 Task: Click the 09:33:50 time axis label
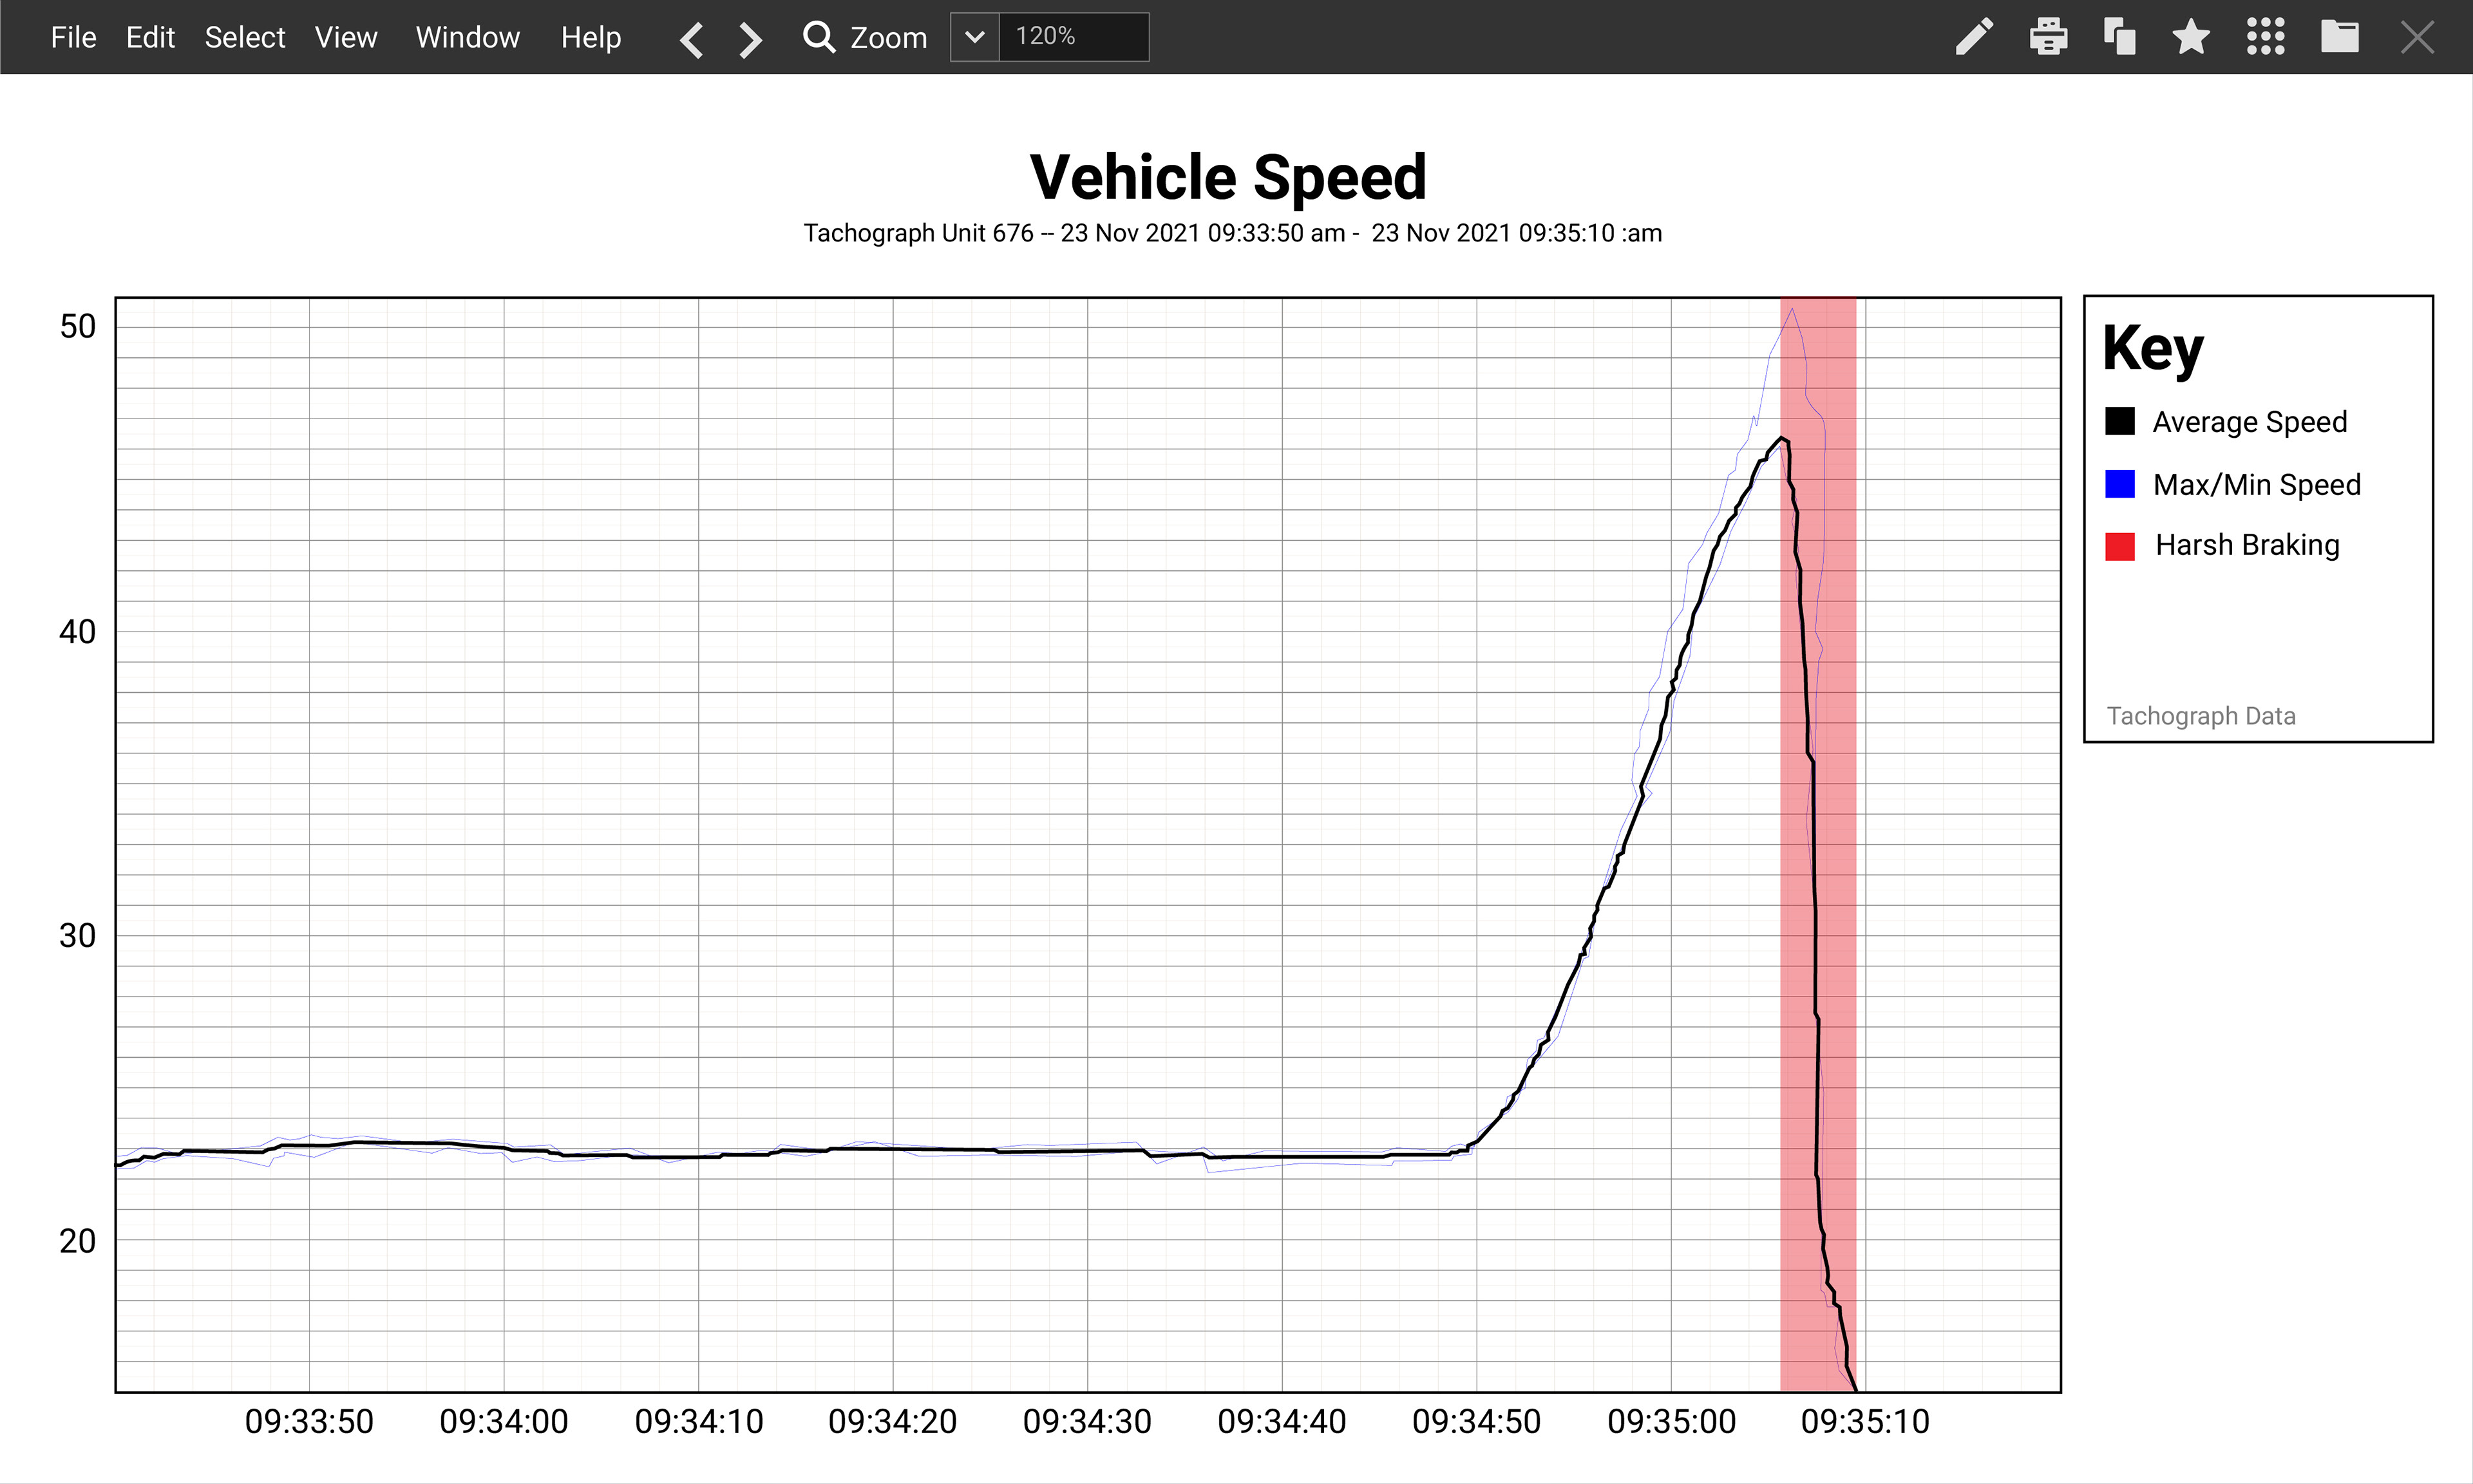point(309,1421)
